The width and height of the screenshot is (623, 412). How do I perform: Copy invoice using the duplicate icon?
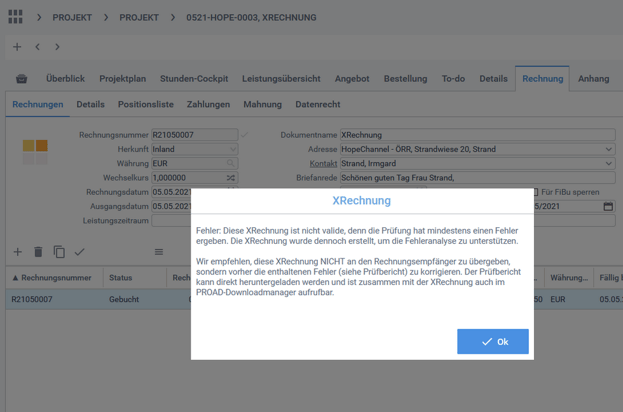point(59,252)
